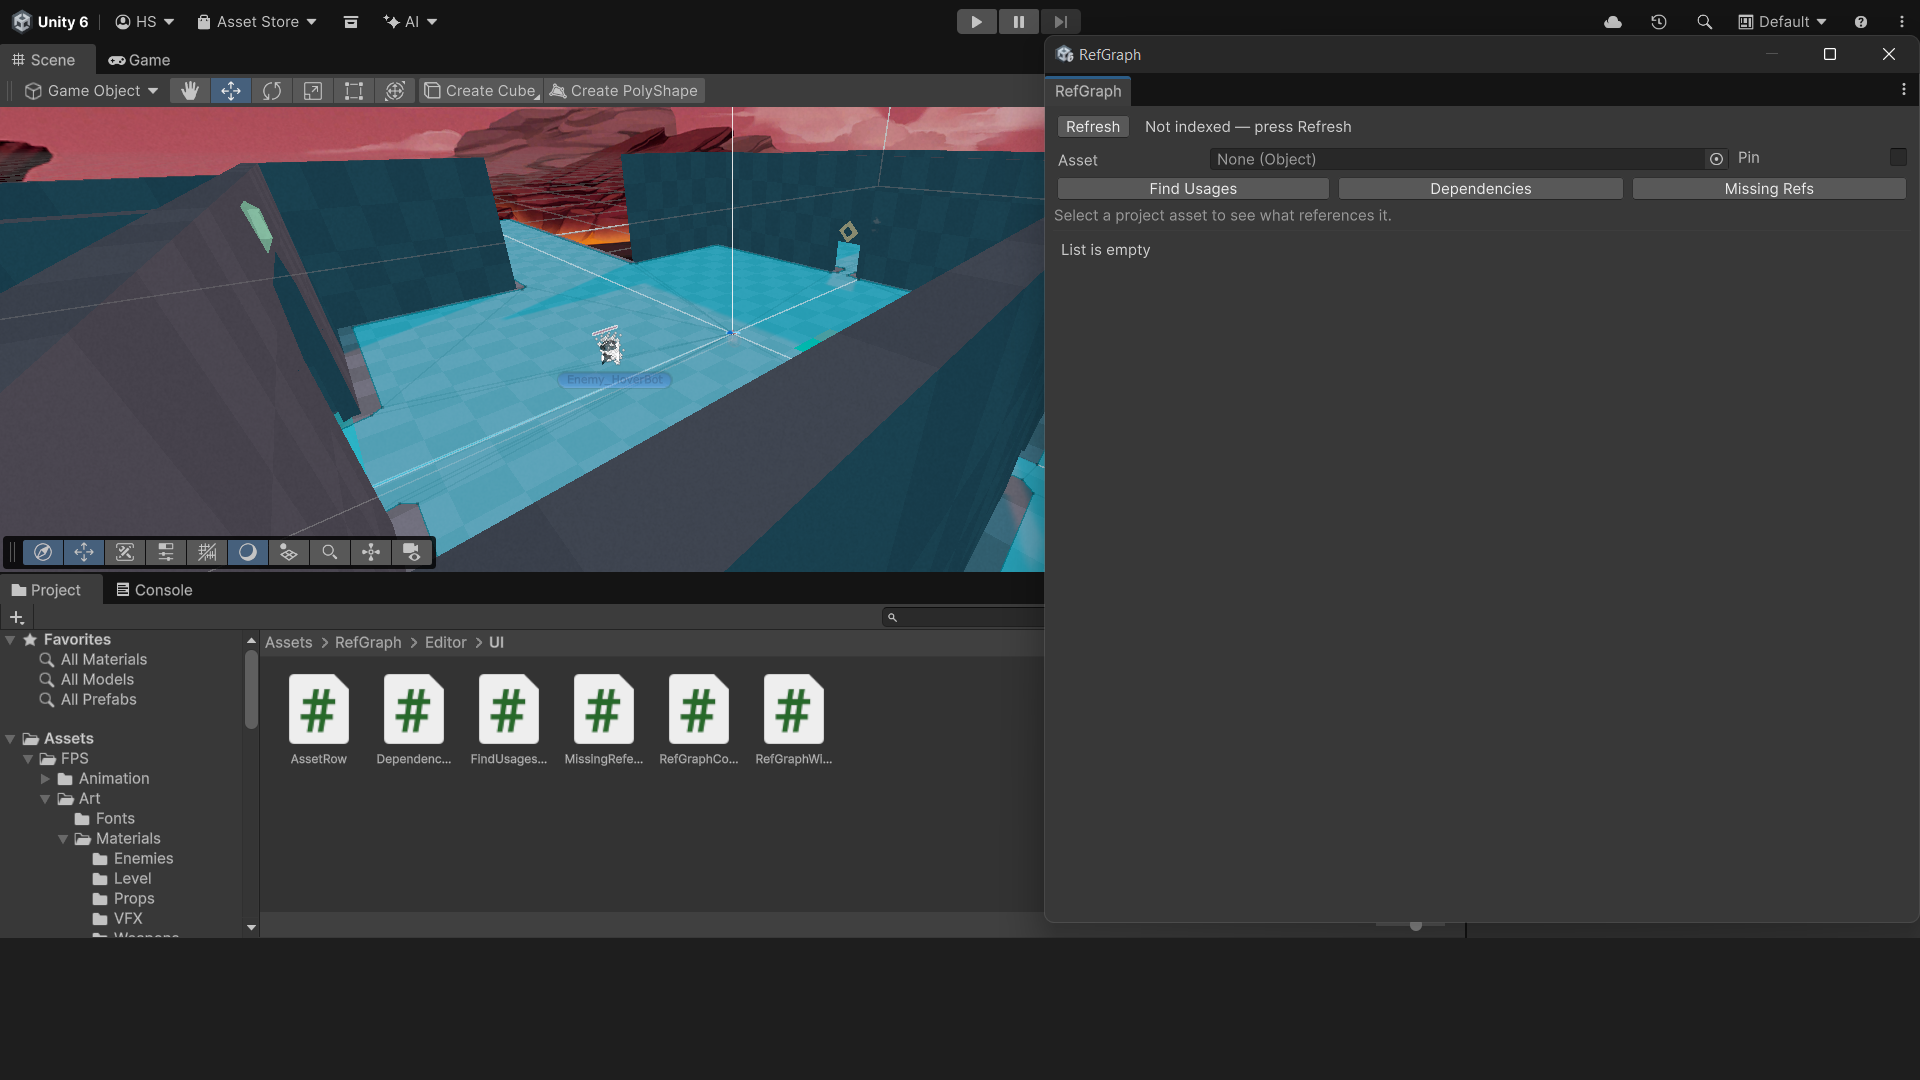1920x1080 pixels.
Task: Click the Project search field
Action: tap(964, 617)
